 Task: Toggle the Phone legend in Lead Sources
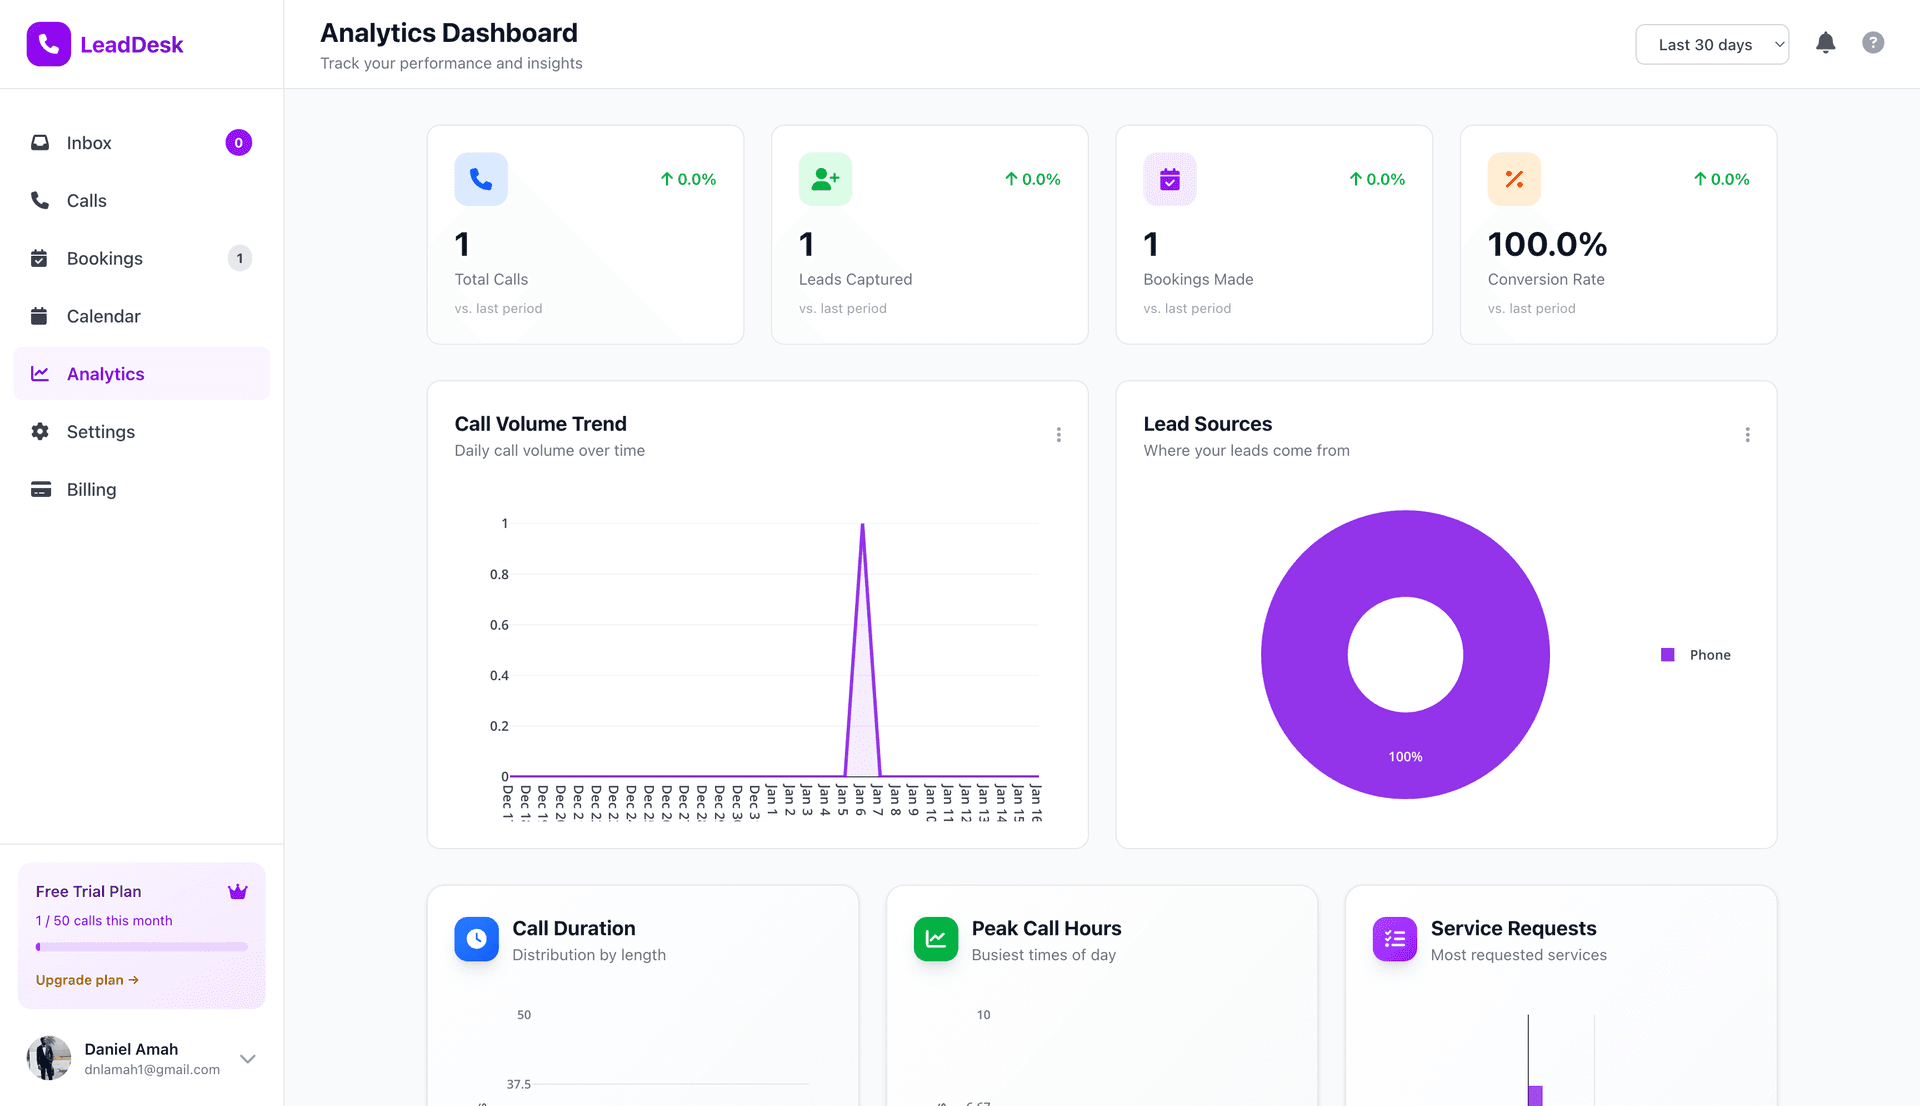[x=1695, y=655]
